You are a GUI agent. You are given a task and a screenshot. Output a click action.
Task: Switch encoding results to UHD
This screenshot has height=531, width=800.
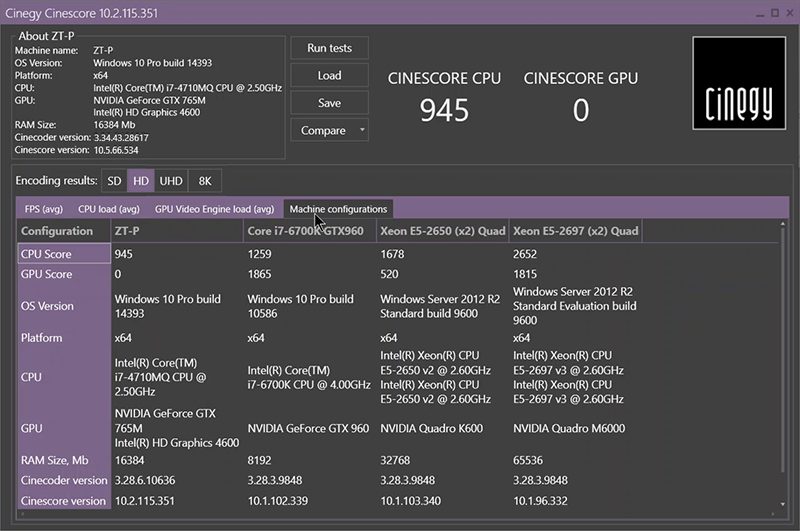coord(171,181)
